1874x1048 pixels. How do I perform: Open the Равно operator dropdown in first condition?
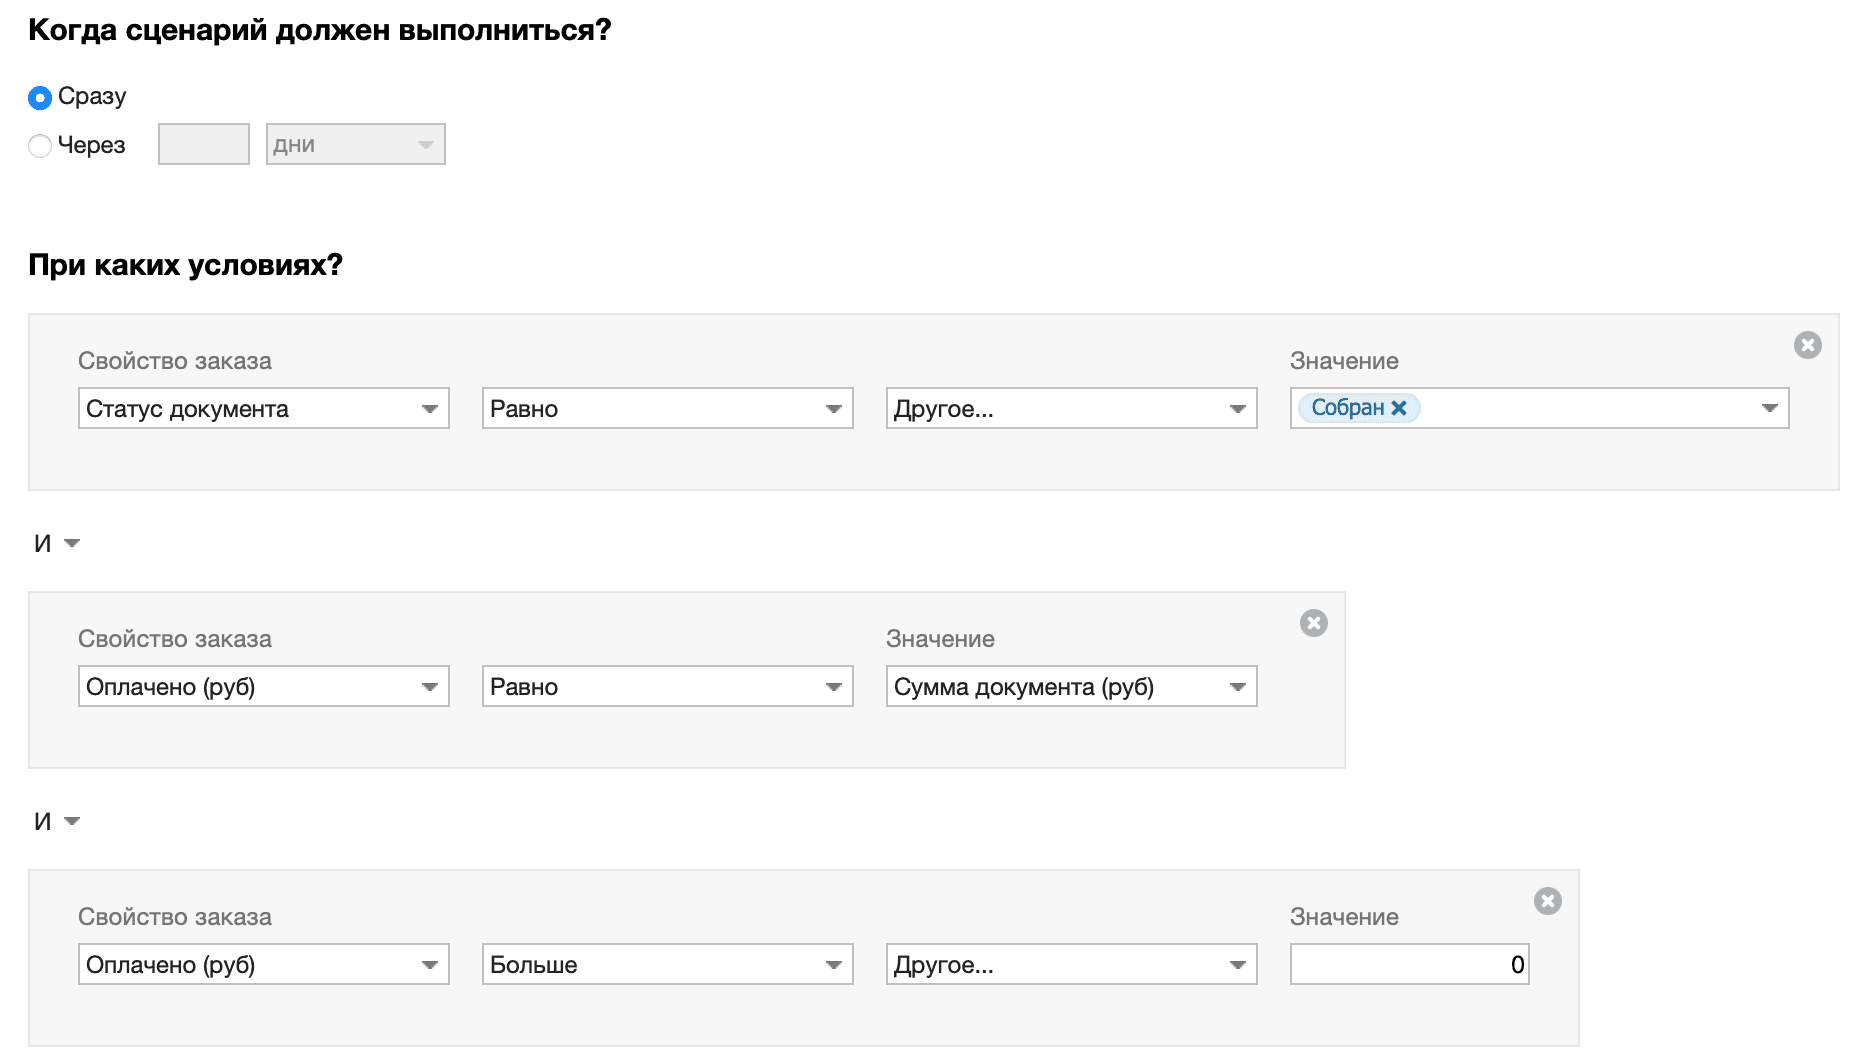point(667,409)
